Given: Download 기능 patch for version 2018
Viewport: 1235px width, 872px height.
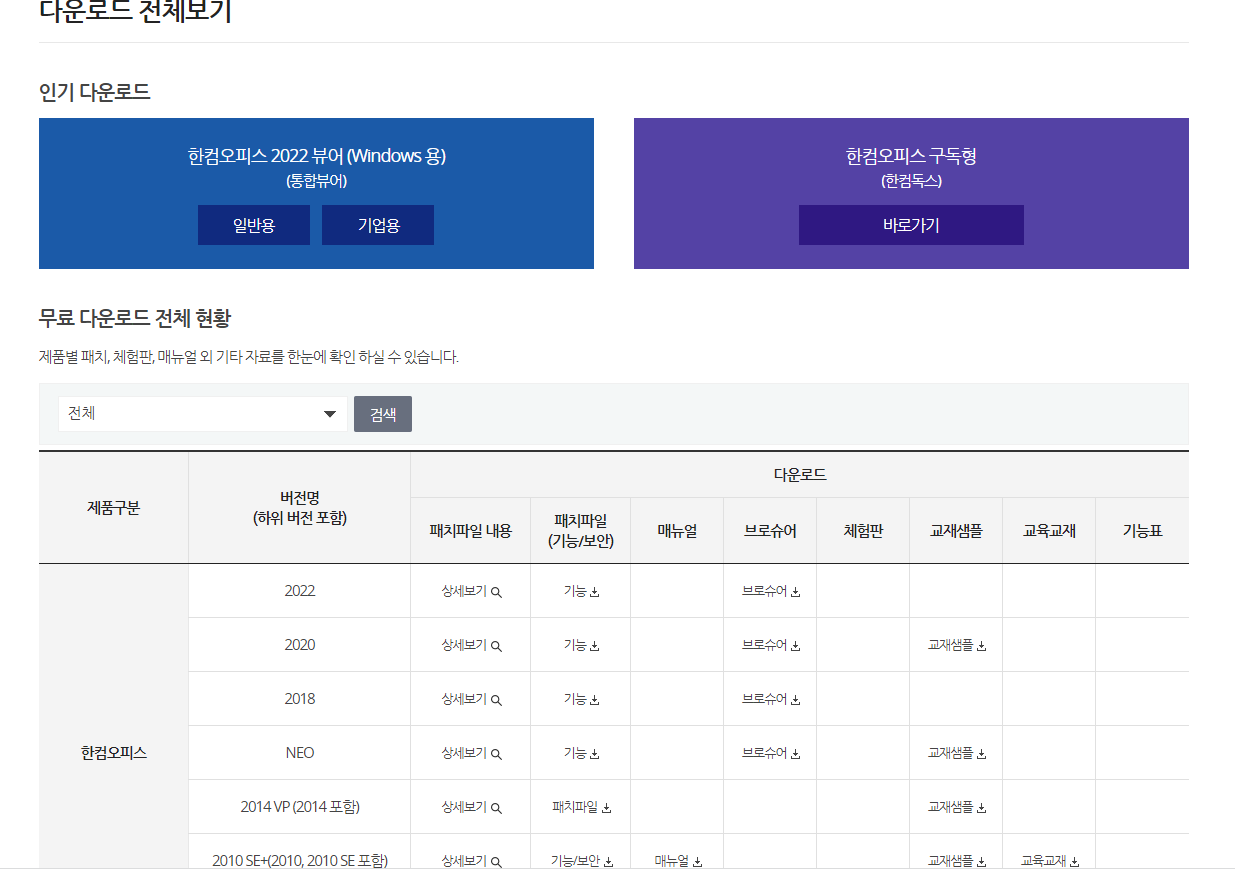Looking at the screenshot, I should pyautogui.click(x=581, y=699).
